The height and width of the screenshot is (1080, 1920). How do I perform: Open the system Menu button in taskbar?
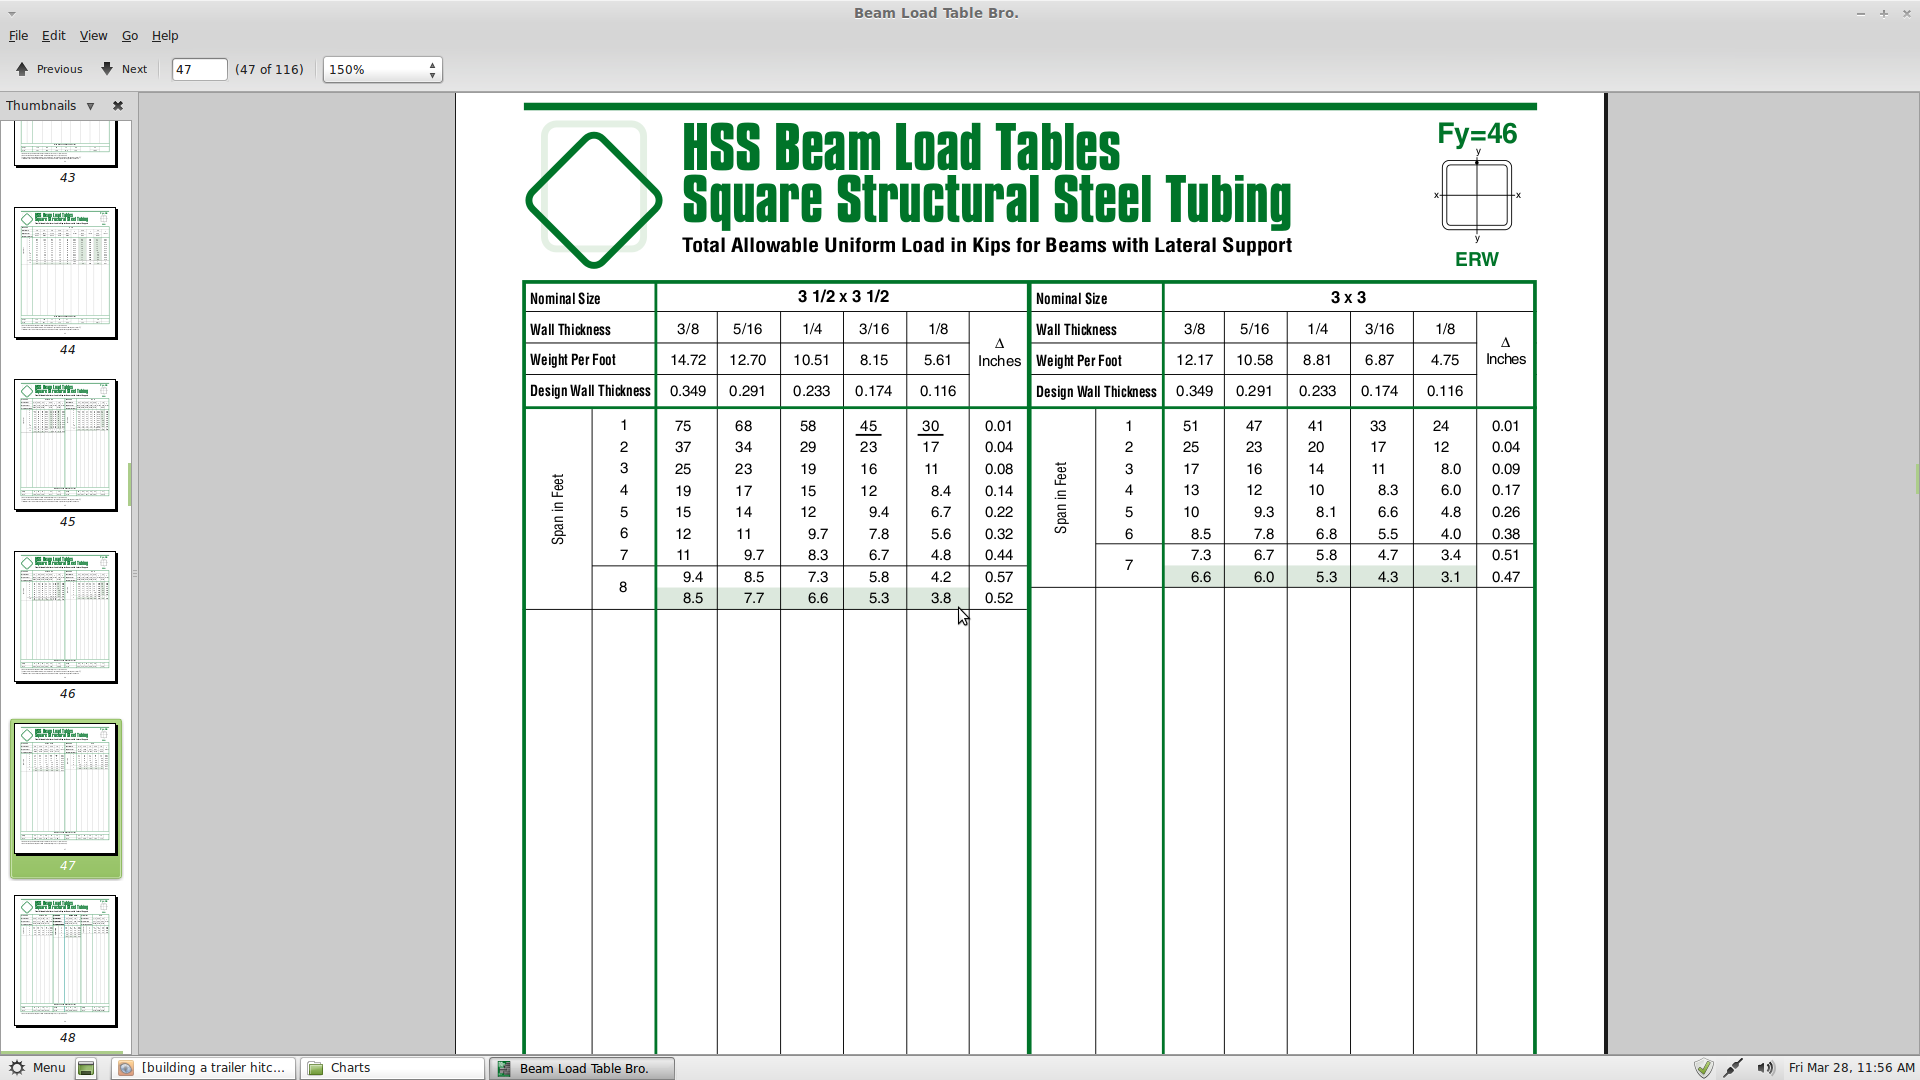37,1068
